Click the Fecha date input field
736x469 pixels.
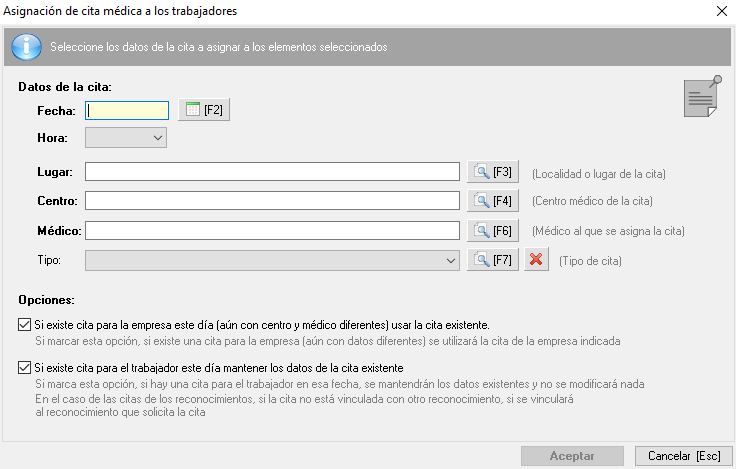(x=127, y=111)
